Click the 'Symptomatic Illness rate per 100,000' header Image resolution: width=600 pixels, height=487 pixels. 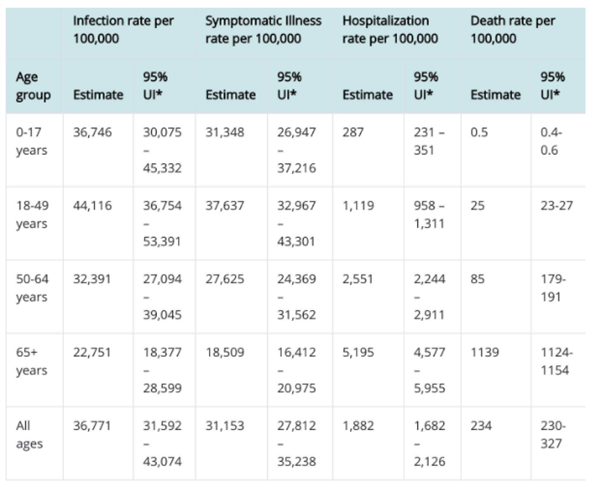pos(263,29)
